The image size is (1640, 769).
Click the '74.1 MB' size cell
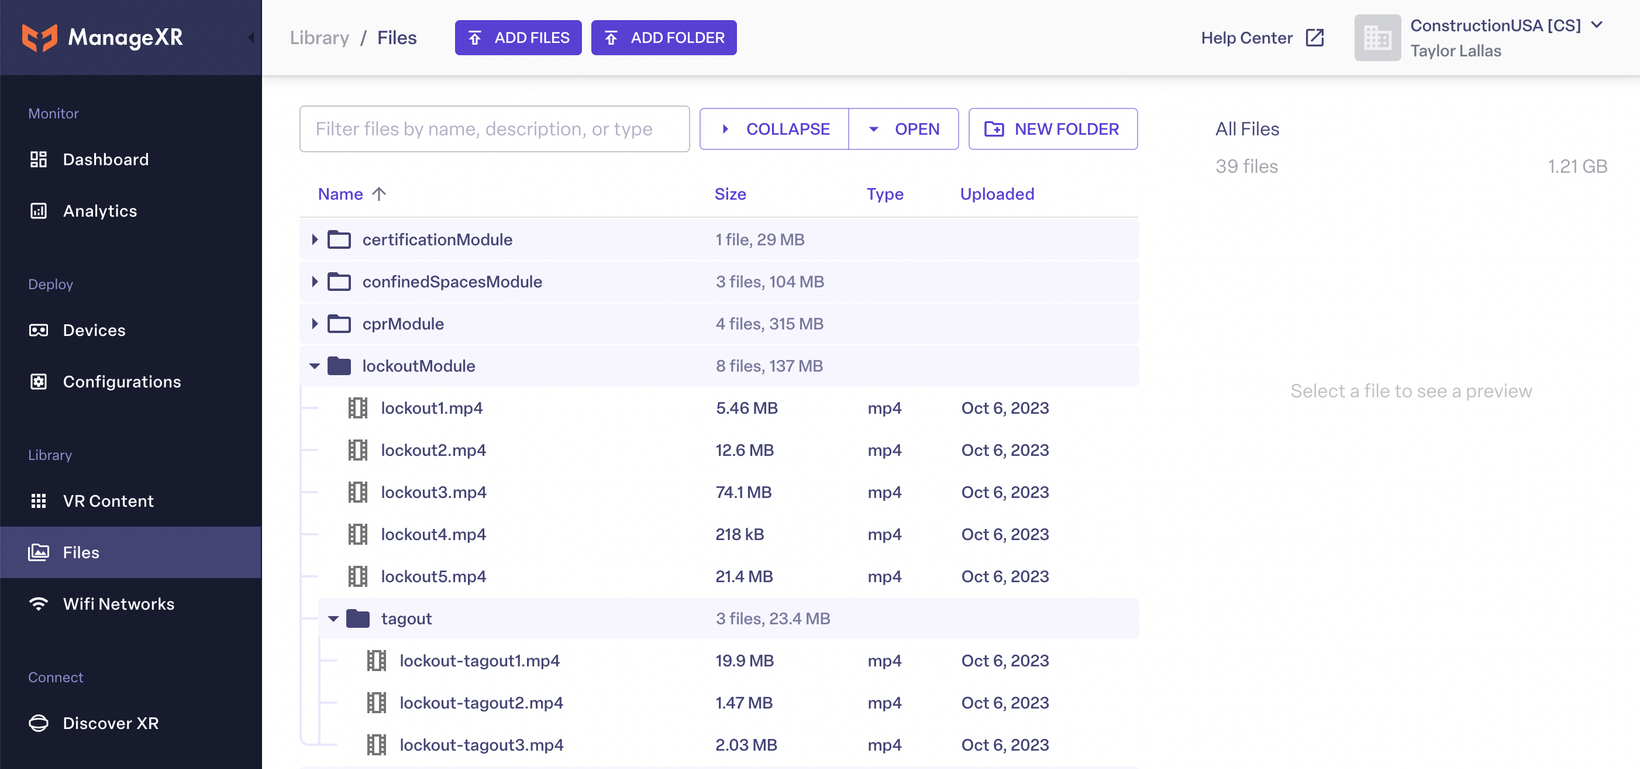click(x=743, y=492)
